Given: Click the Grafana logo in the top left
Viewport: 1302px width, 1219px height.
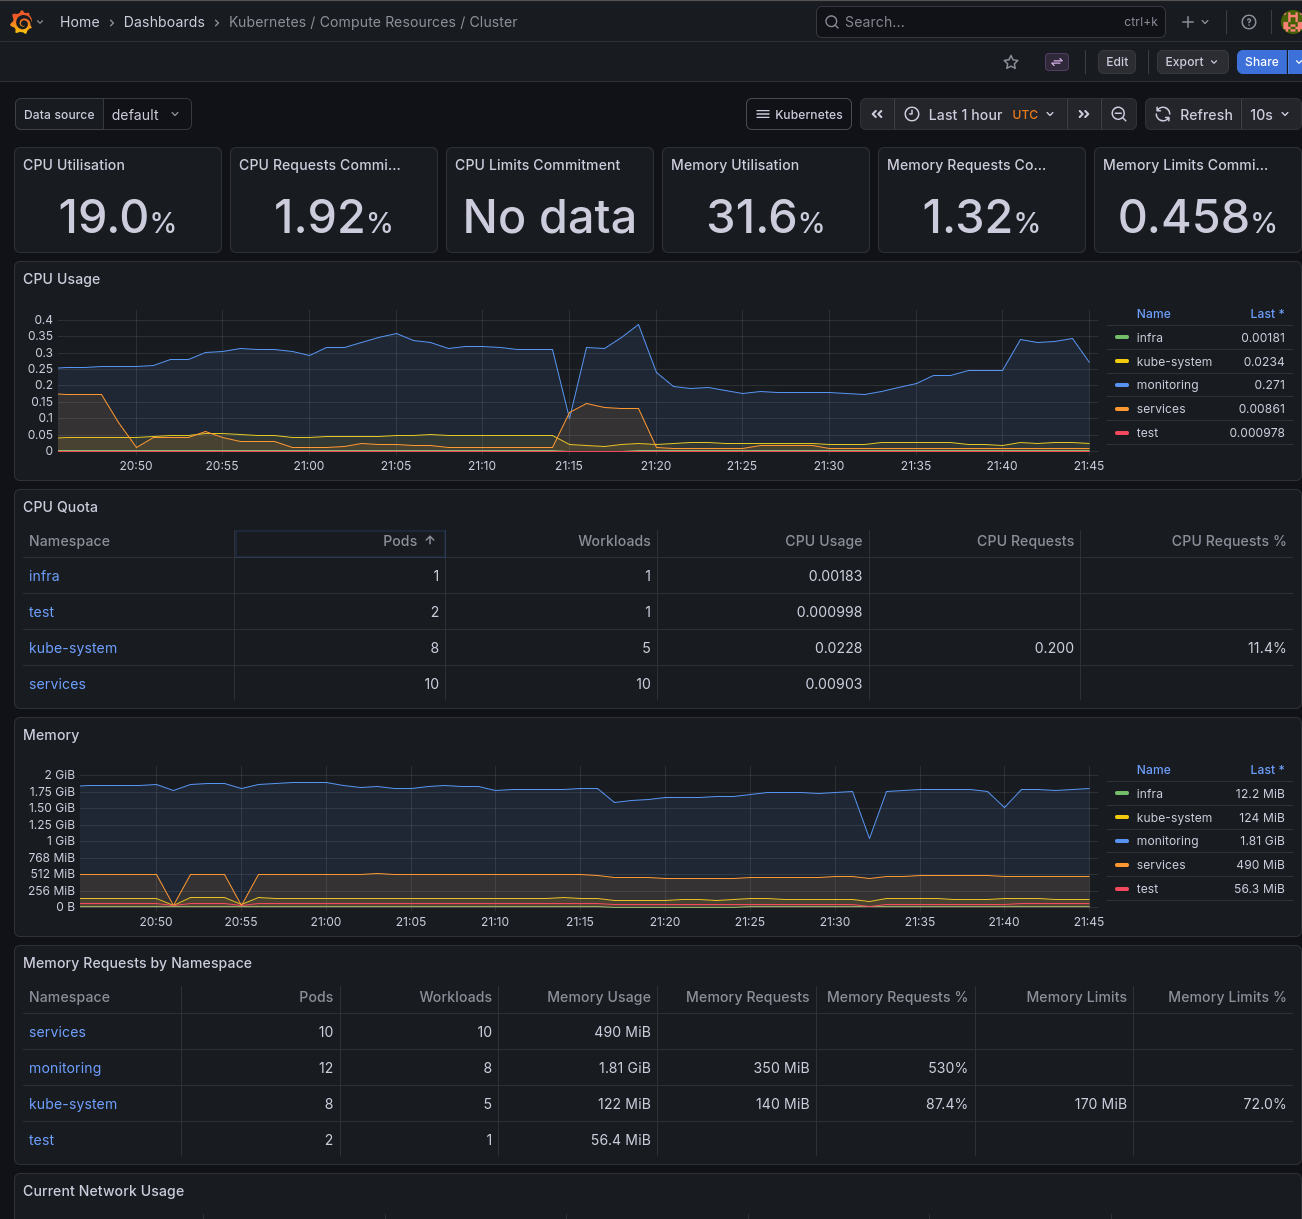Looking at the screenshot, I should (x=19, y=21).
